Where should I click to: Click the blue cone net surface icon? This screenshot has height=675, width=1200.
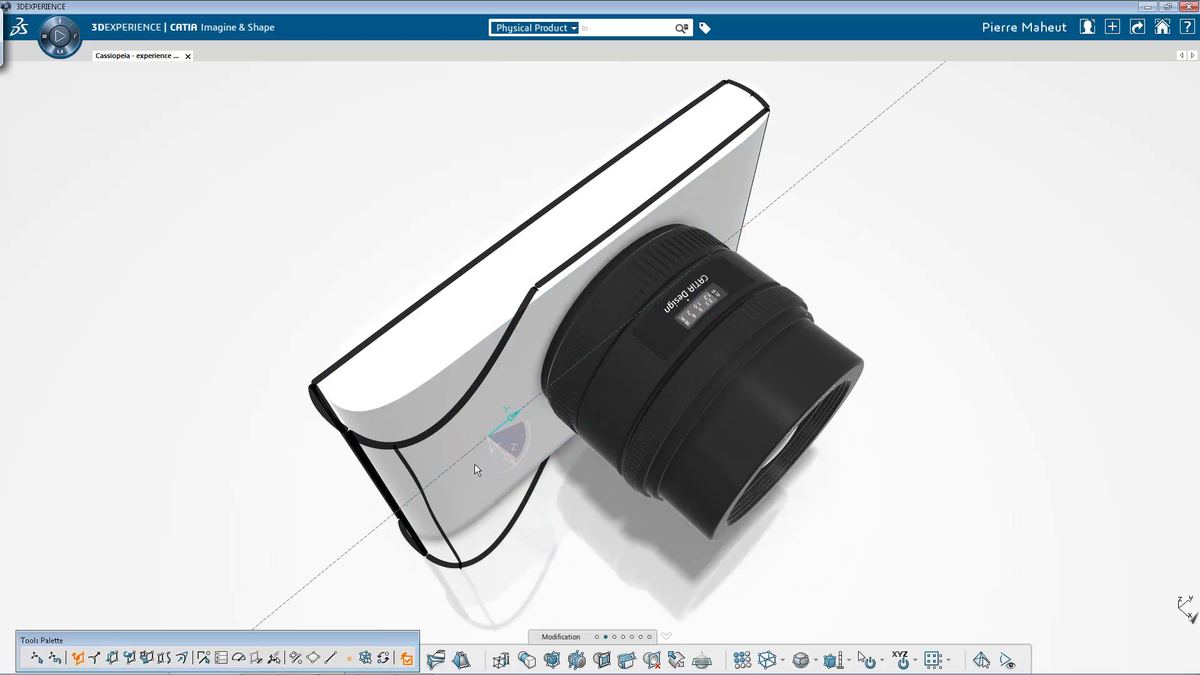coord(461,660)
